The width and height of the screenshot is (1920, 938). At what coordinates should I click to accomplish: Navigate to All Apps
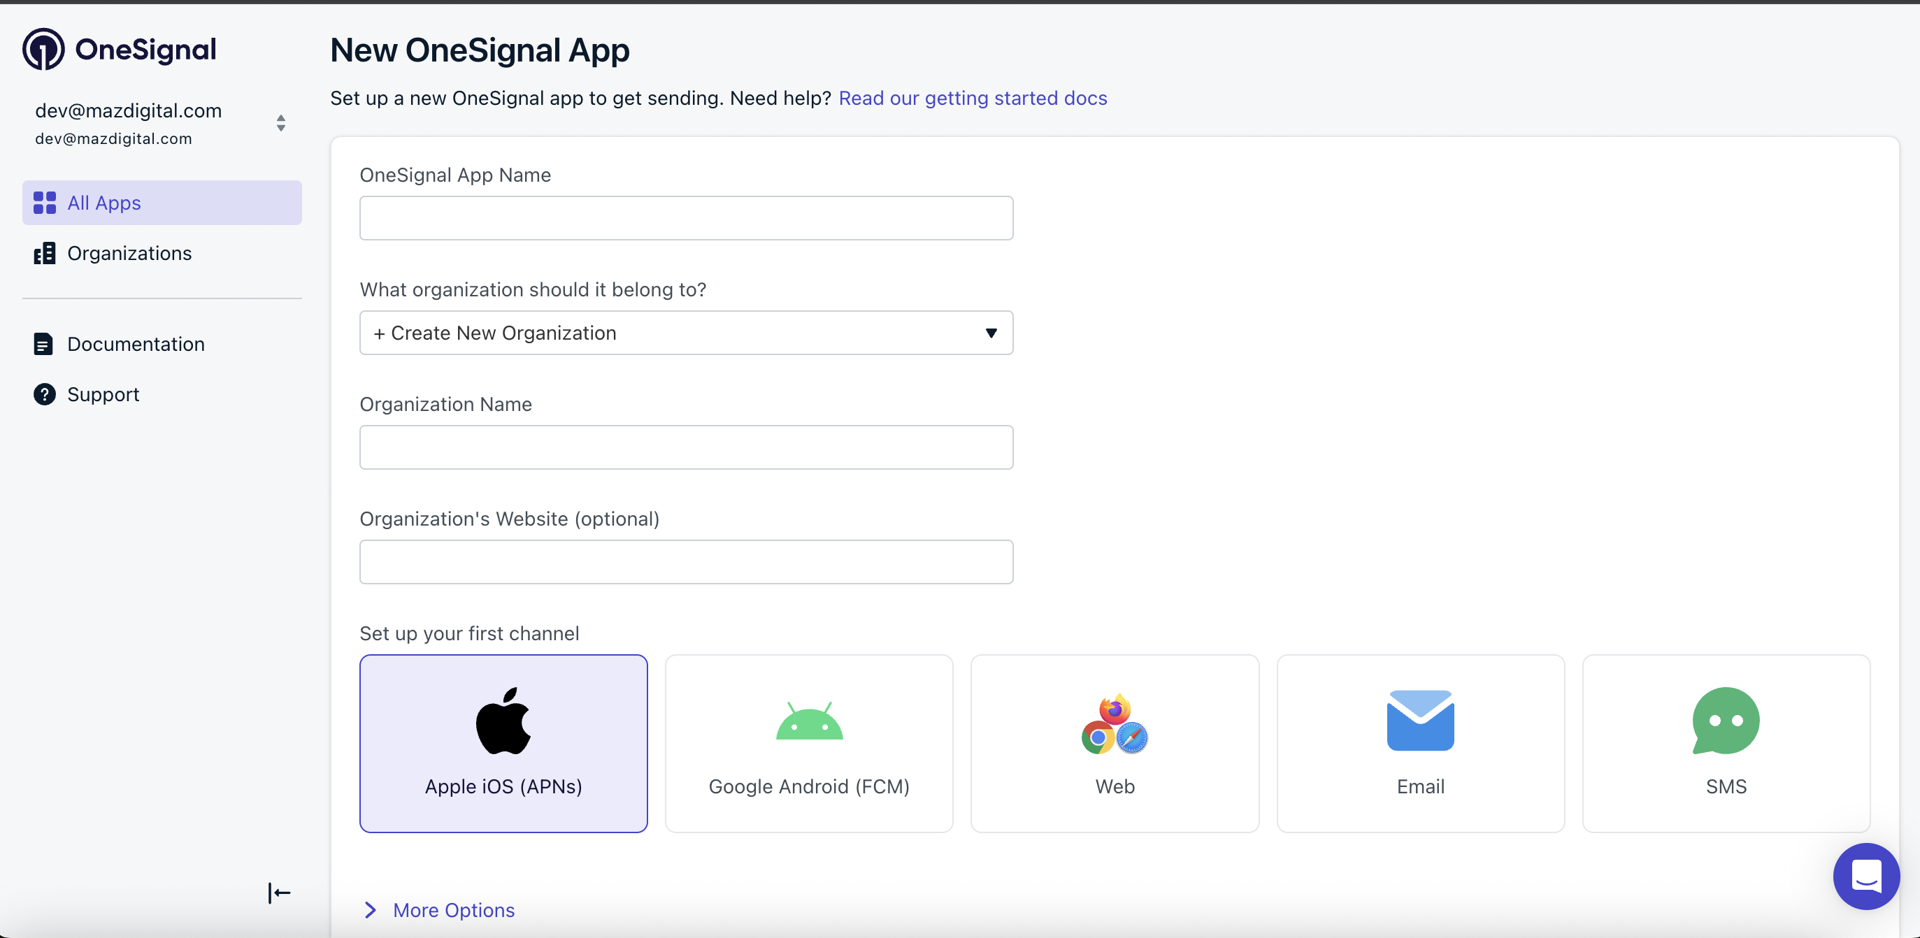[103, 202]
